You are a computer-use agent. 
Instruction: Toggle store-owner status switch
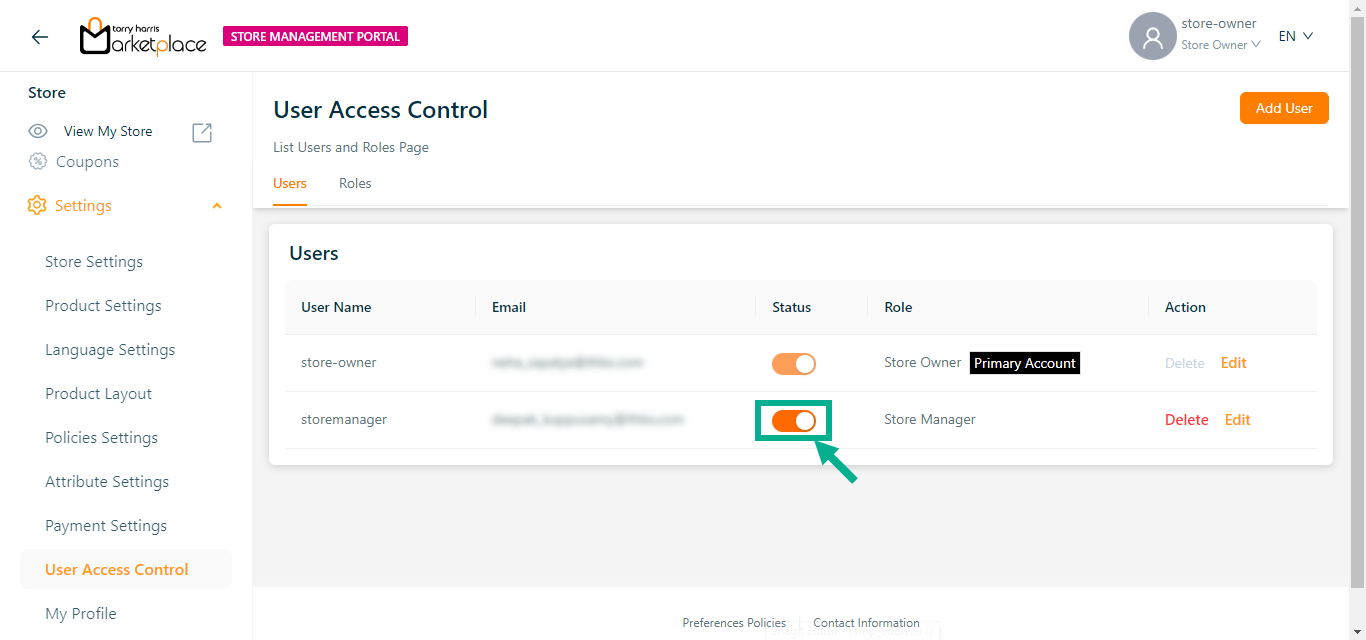click(x=793, y=364)
